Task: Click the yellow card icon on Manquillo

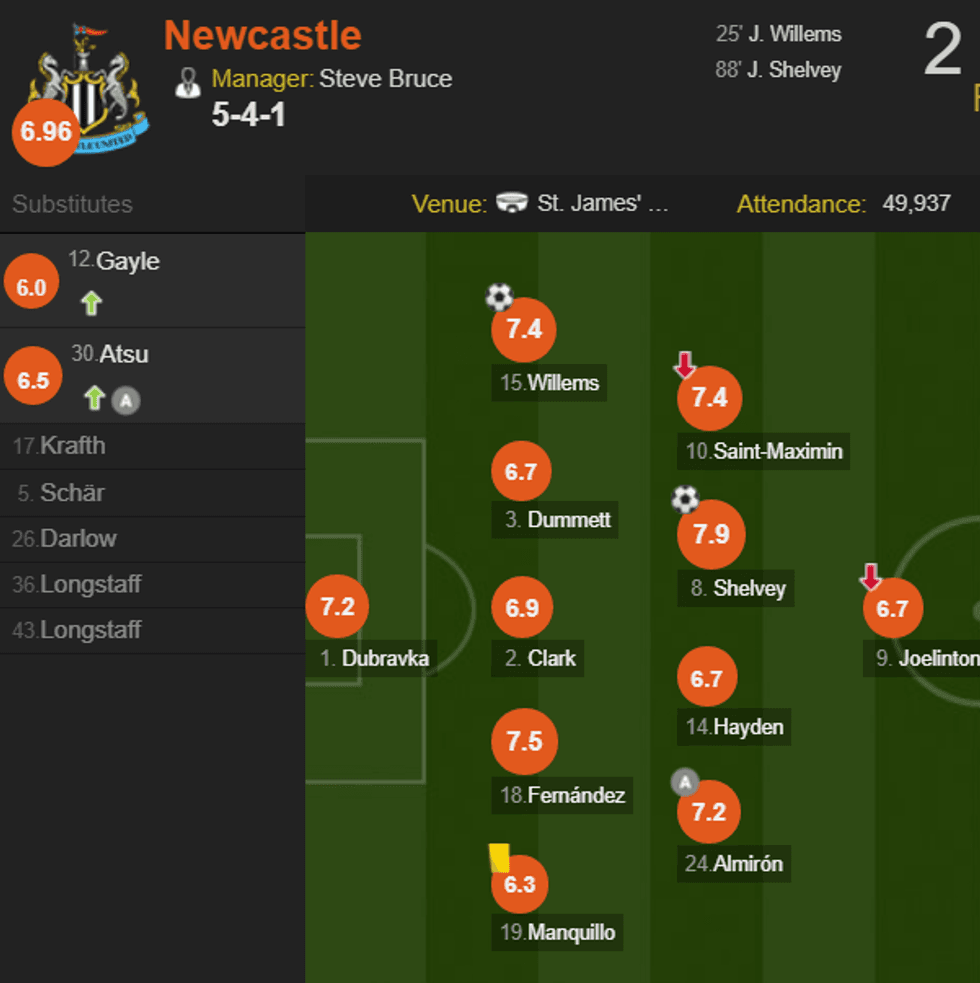Action: tap(499, 858)
